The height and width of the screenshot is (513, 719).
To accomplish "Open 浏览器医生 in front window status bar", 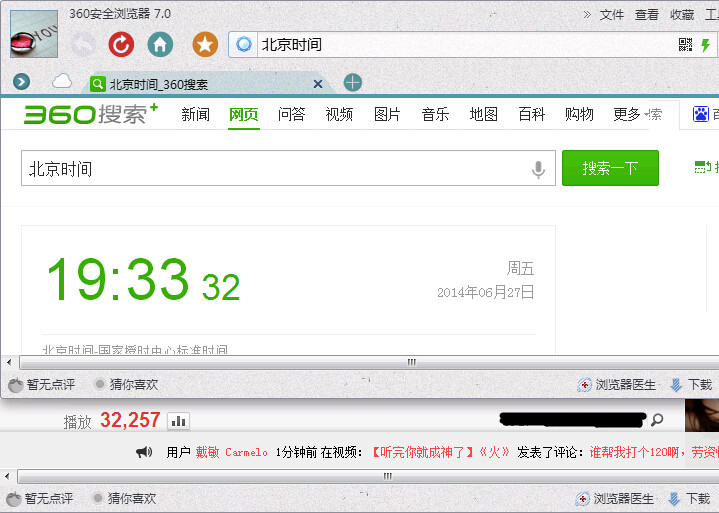I will pyautogui.click(x=617, y=385).
